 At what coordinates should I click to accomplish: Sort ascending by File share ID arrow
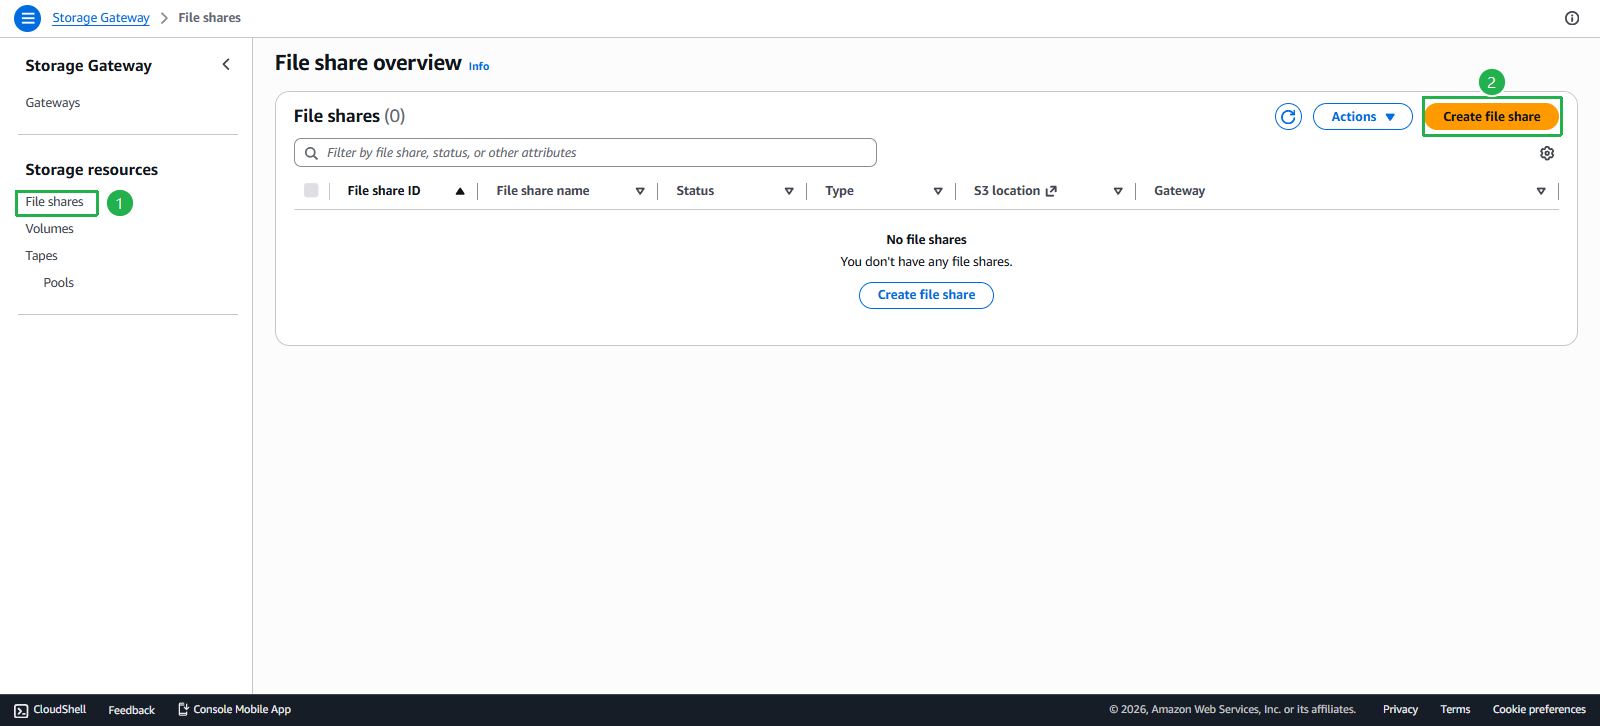coord(460,191)
